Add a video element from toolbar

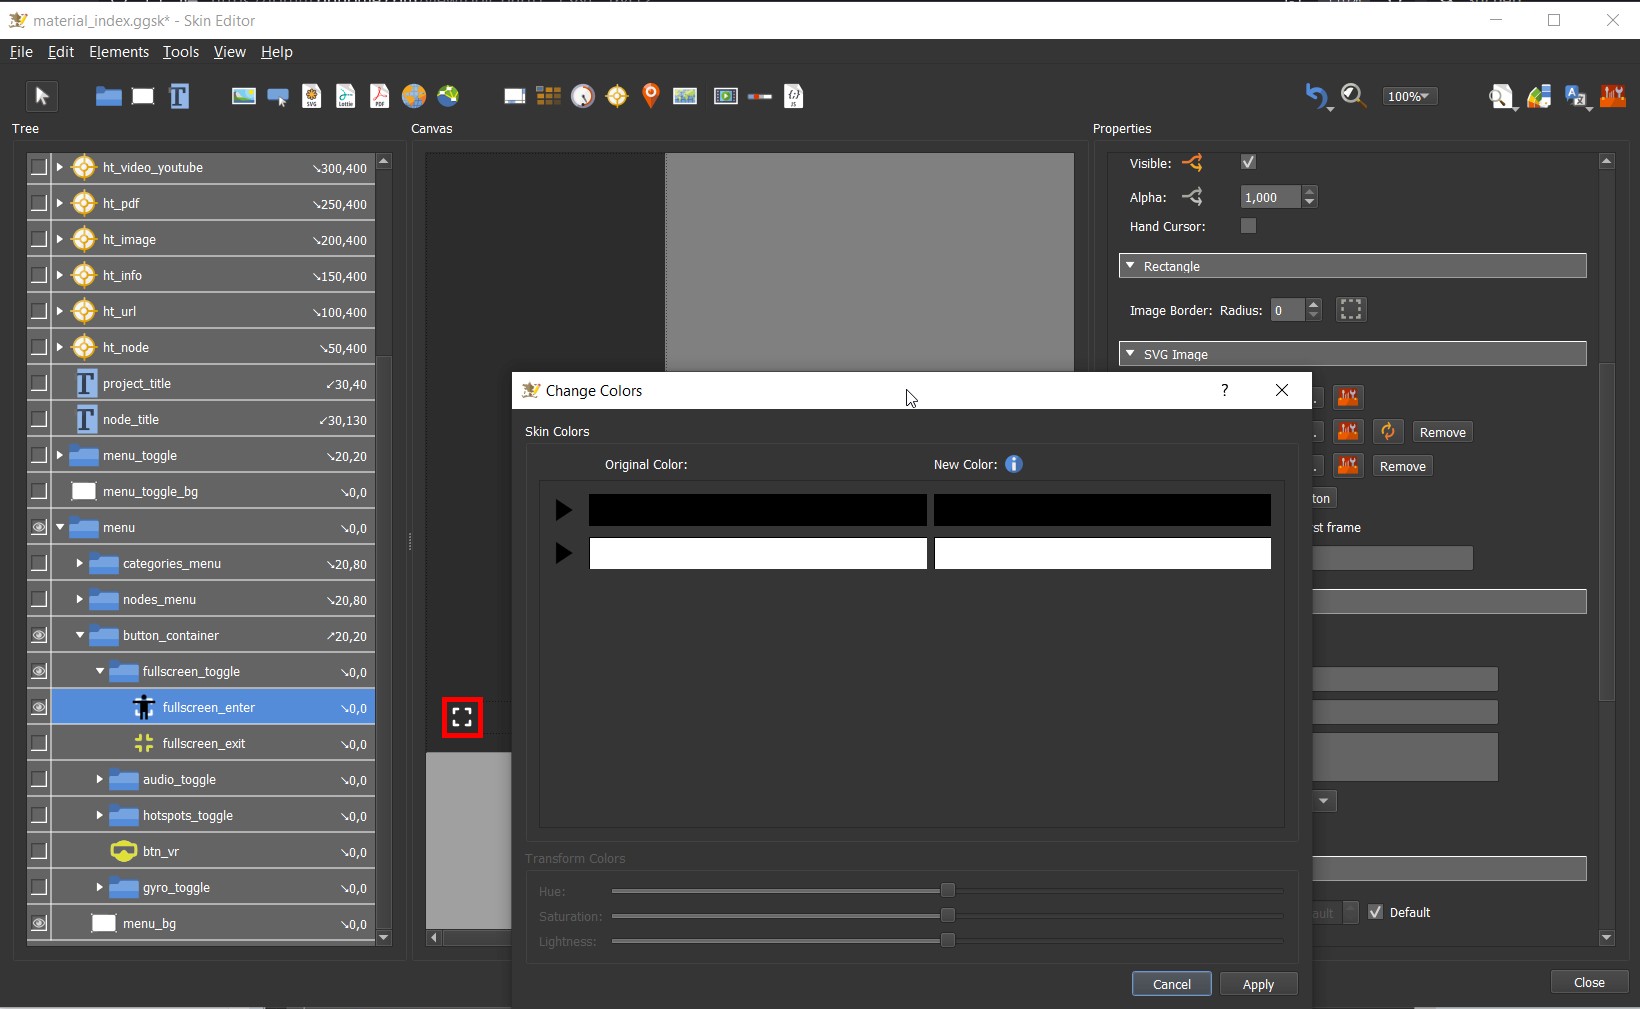pyautogui.click(x=726, y=96)
